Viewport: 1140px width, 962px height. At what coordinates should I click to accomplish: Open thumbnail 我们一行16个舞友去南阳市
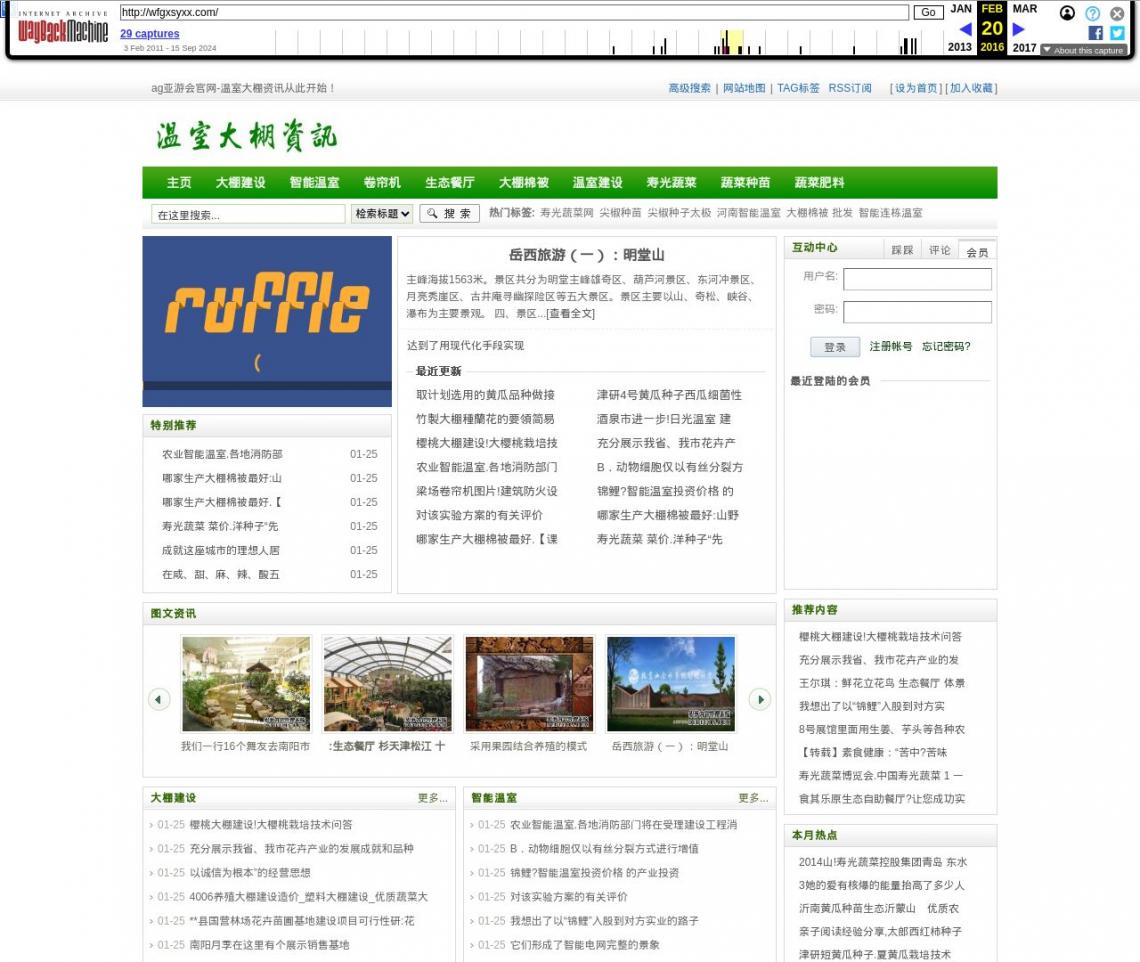[x=246, y=684]
